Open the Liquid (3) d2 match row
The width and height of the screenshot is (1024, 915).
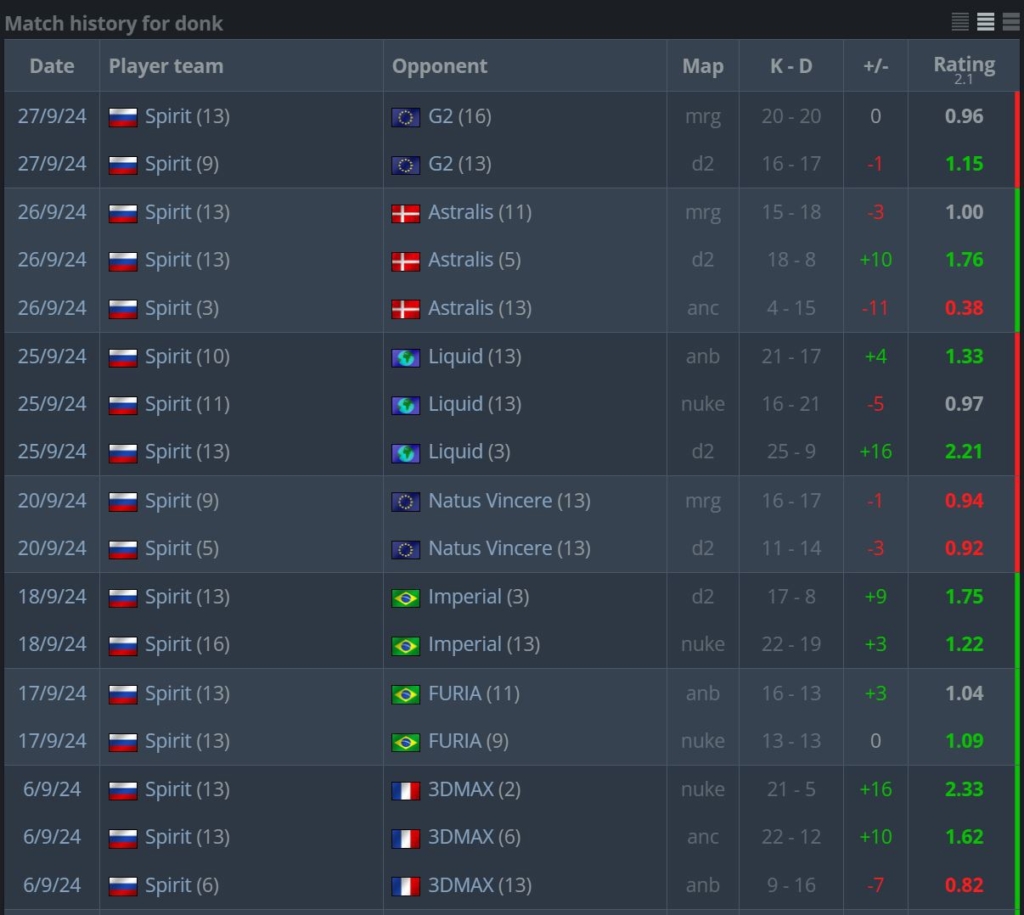[x=511, y=452]
